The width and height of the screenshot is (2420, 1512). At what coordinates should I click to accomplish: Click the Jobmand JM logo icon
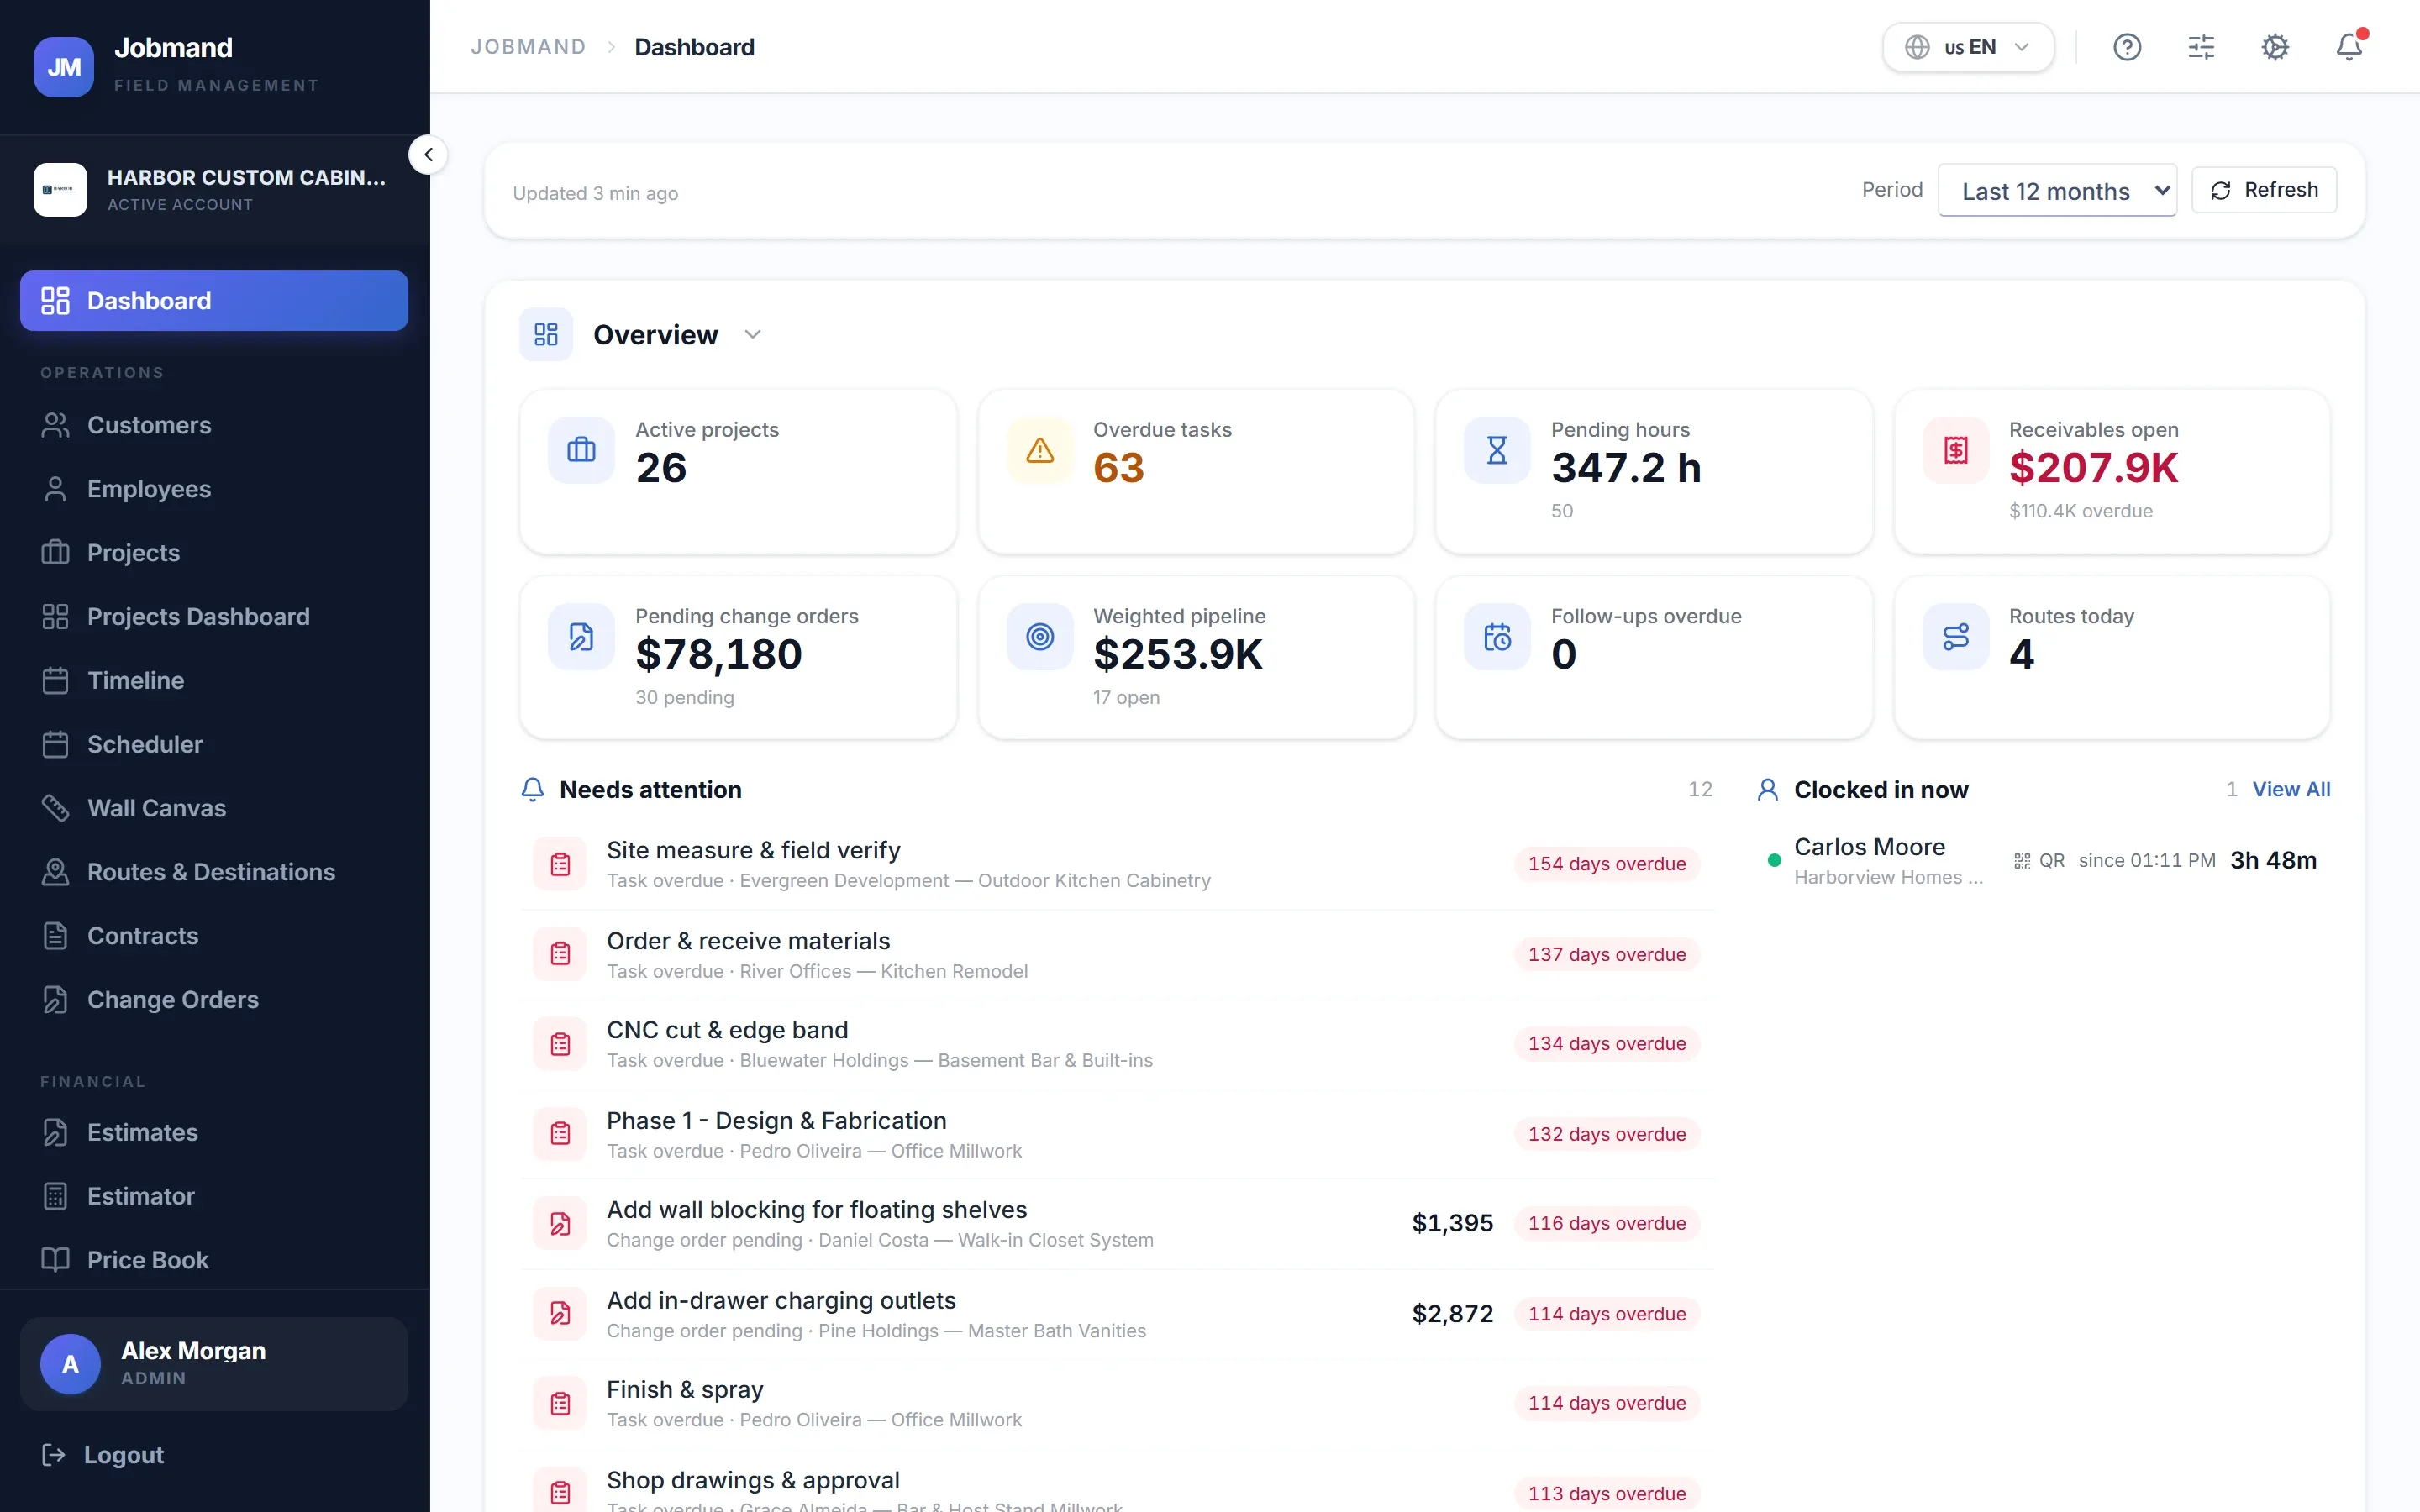click(64, 66)
